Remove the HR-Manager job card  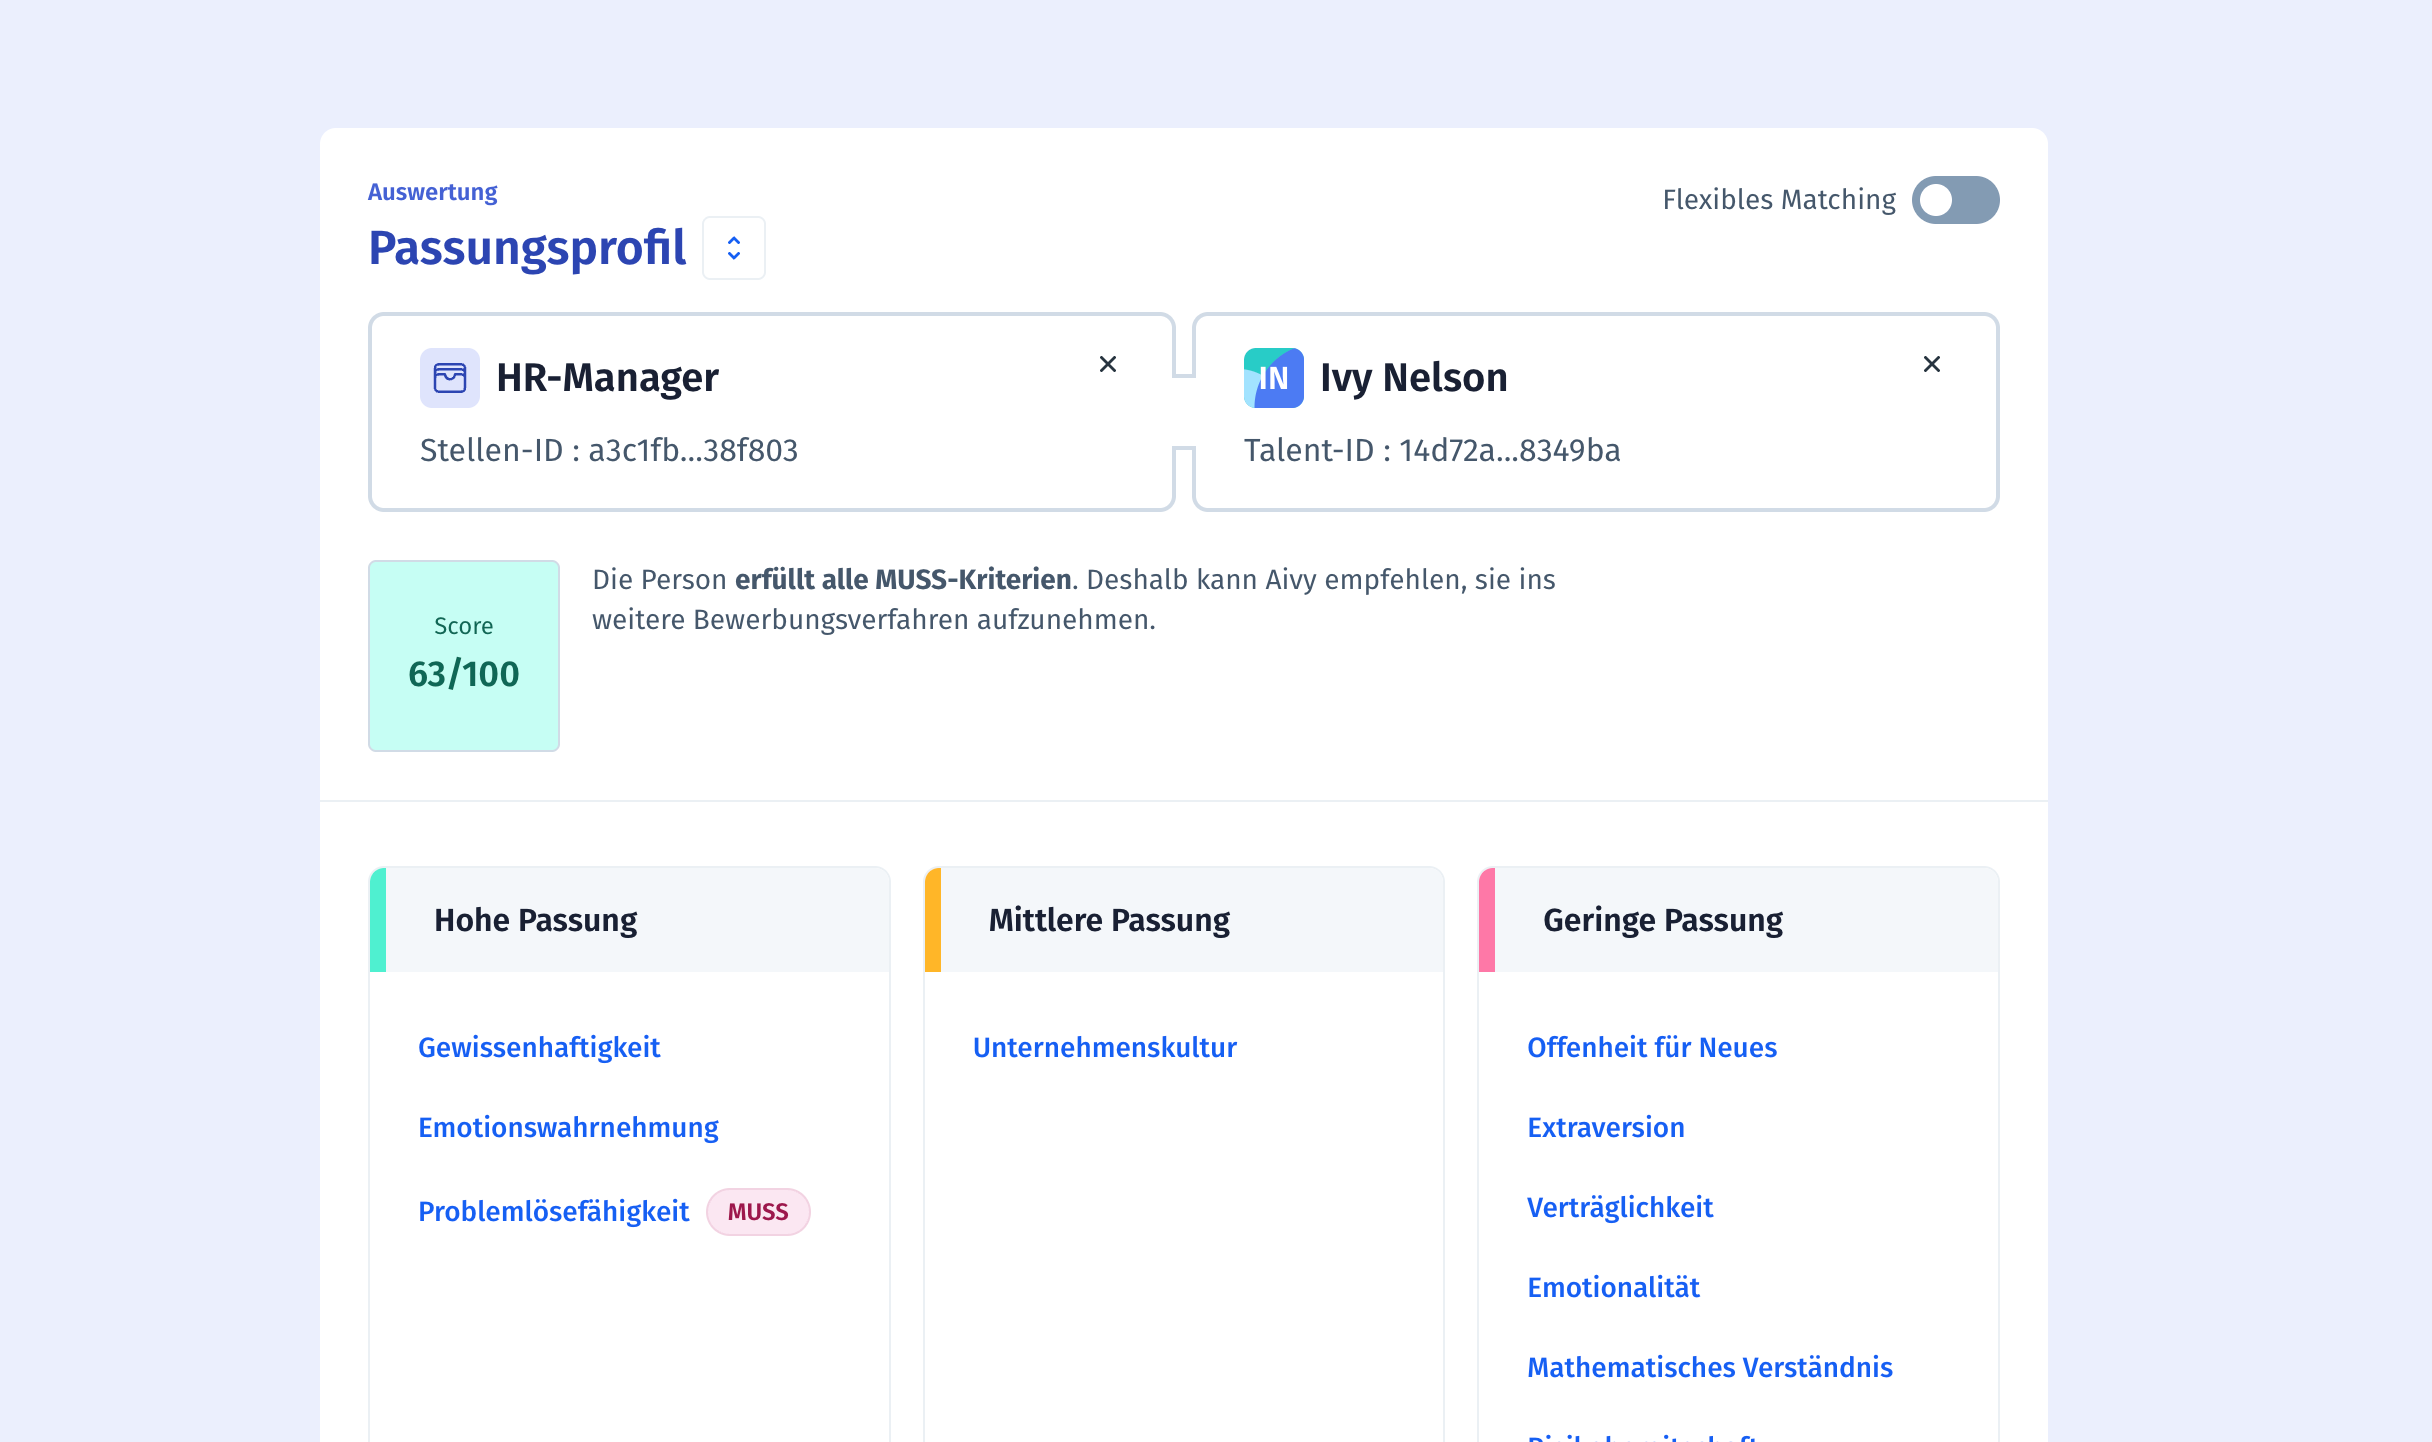[1107, 364]
